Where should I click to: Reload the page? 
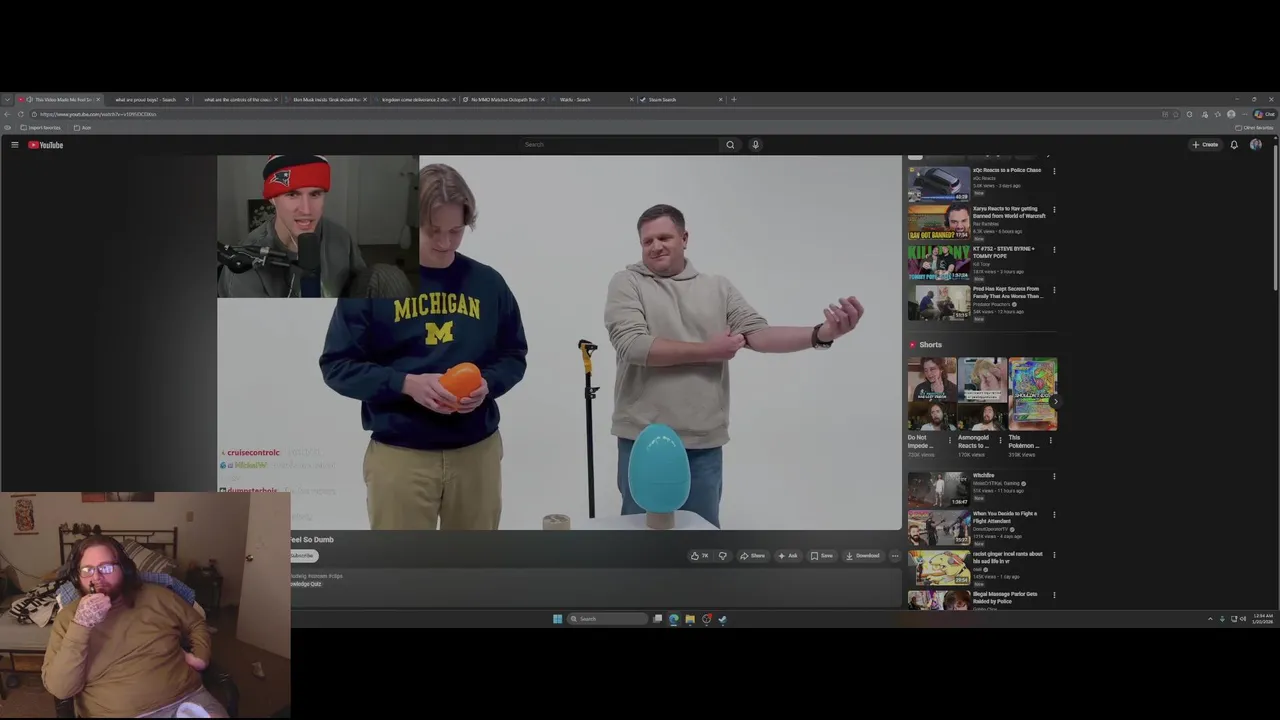21,114
